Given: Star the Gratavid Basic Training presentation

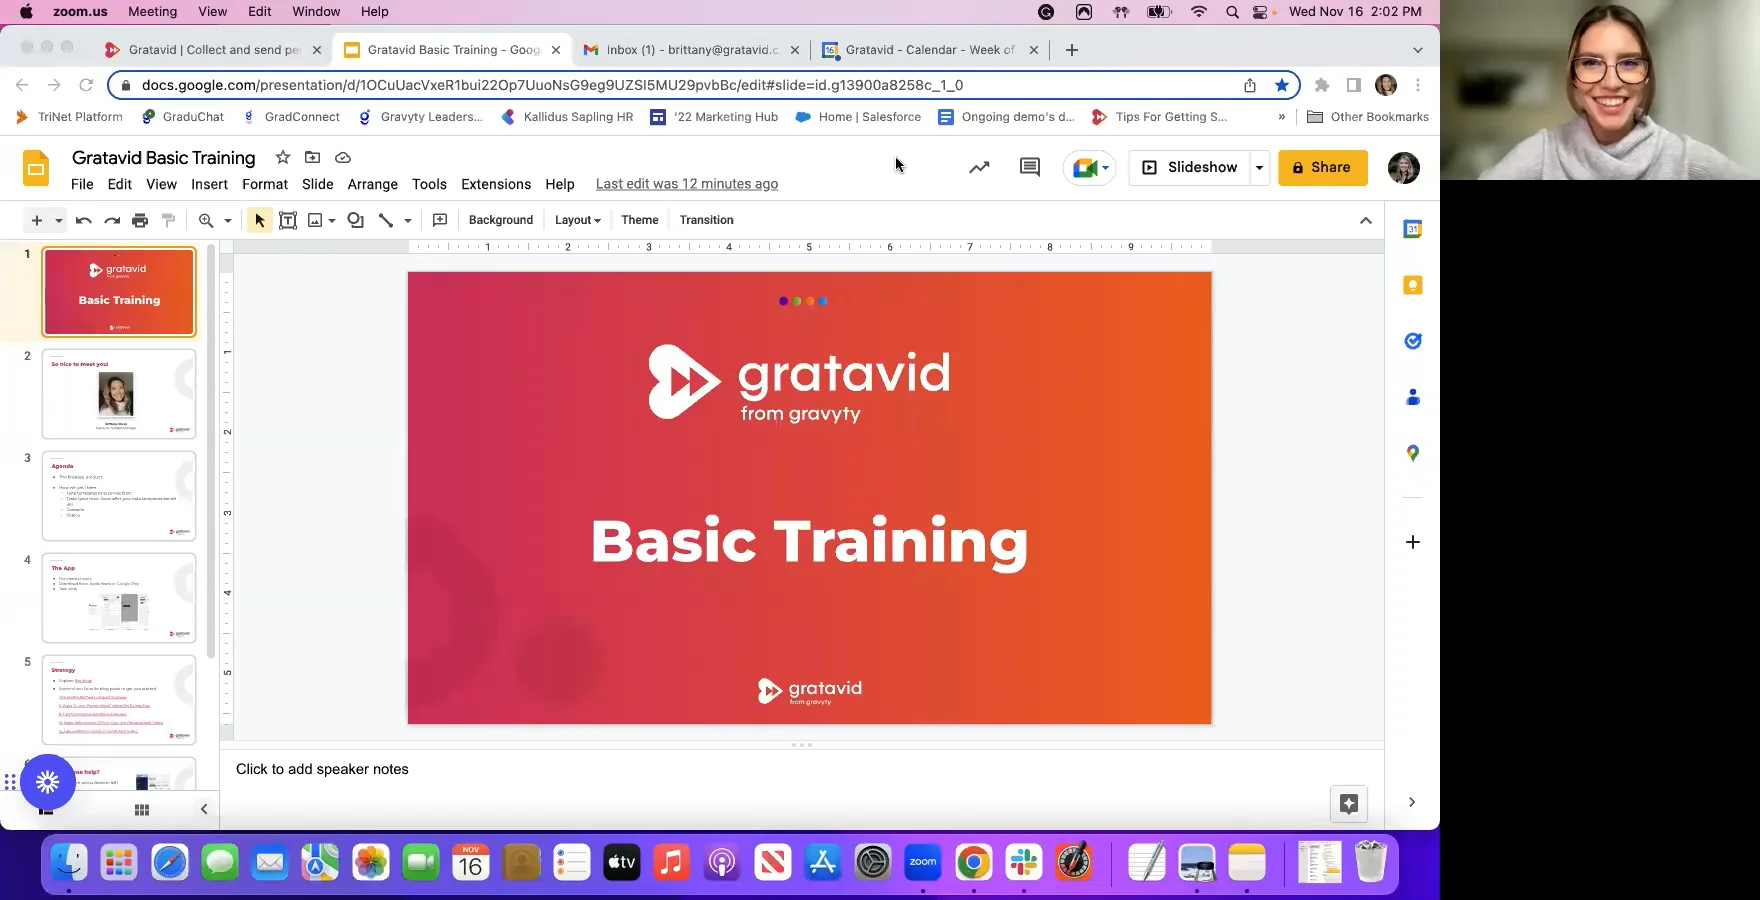Looking at the screenshot, I should [283, 157].
